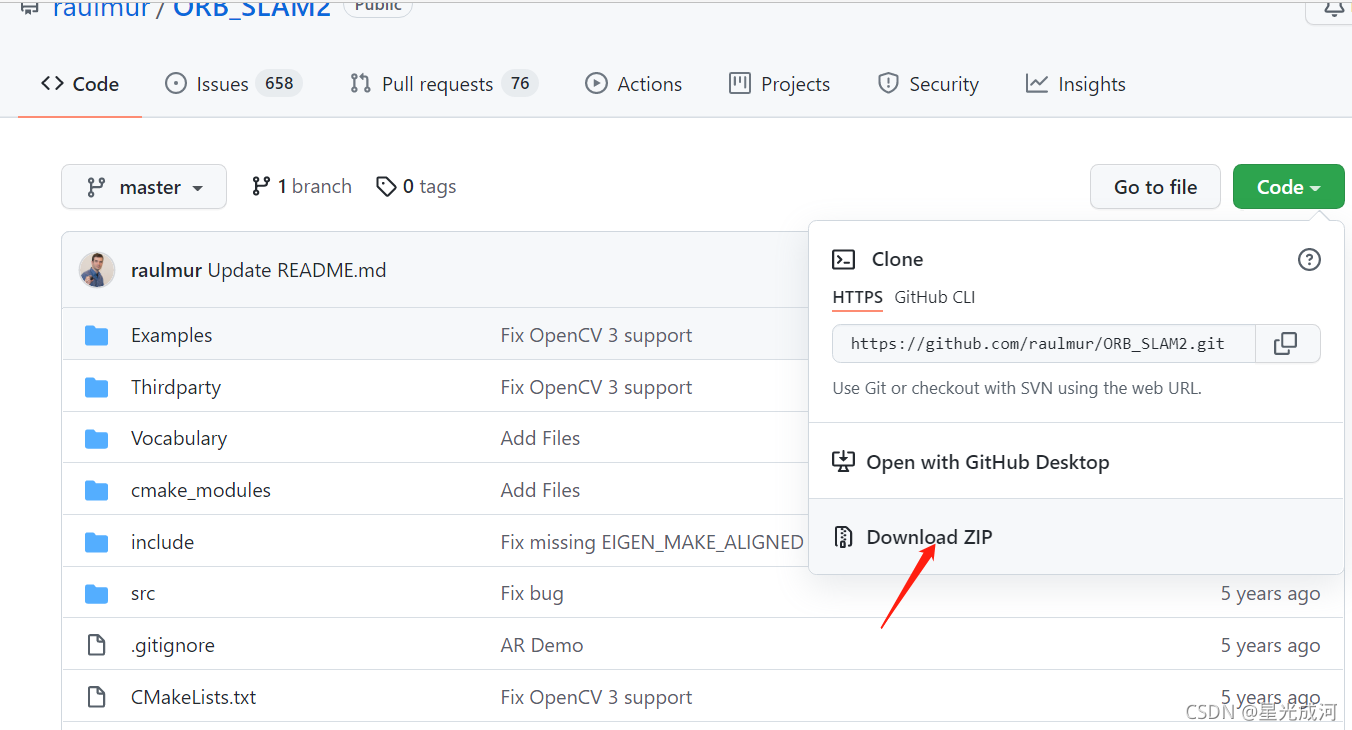Open the Security tab
The height and width of the screenshot is (730, 1352).
tap(928, 84)
